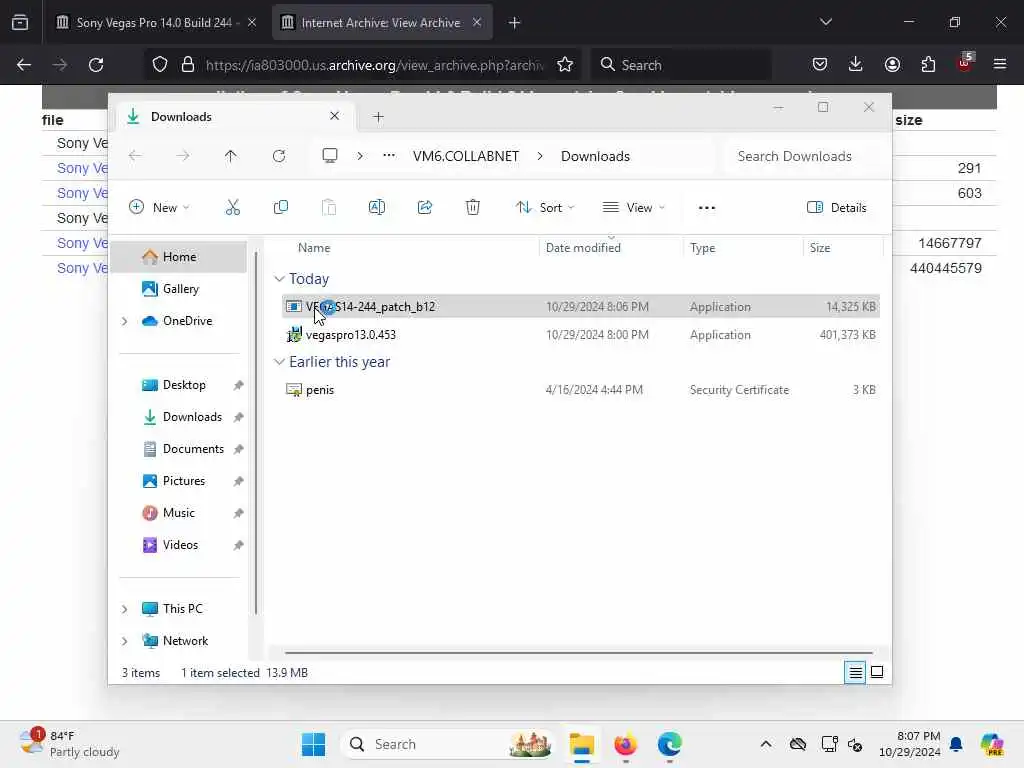Select the Security Certificate file row
Image resolution: width=1024 pixels, height=768 pixels.
tap(581, 390)
